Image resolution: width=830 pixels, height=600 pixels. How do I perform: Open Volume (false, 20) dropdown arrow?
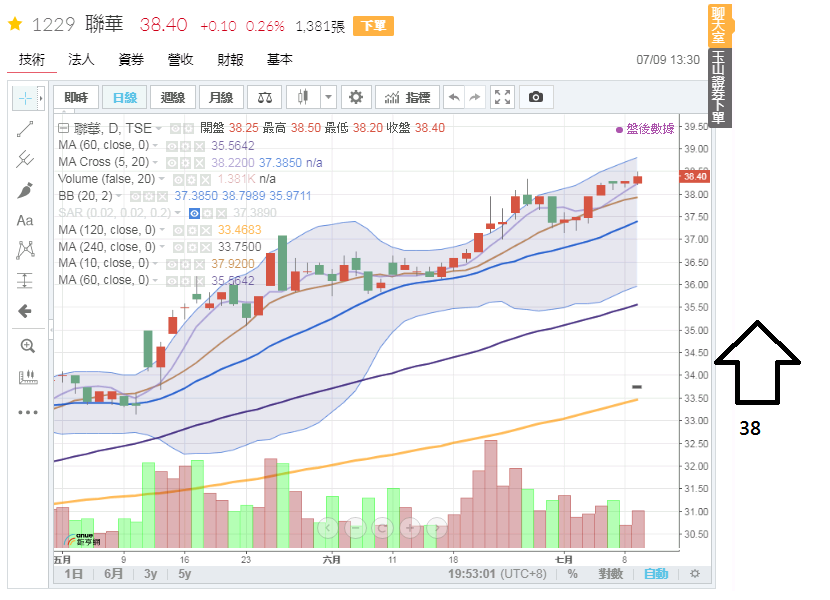click(161, 179)
